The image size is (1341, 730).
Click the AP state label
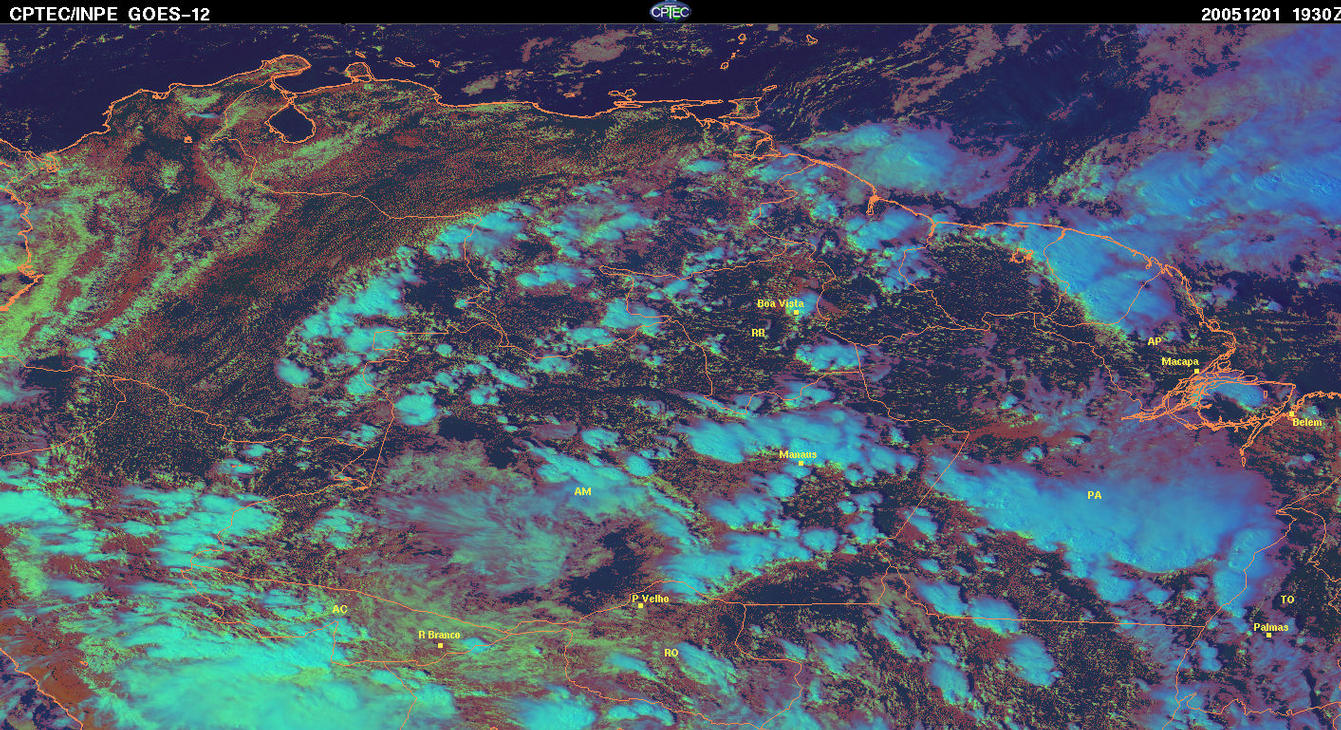pyautogui.click(x=1154, y=341)
